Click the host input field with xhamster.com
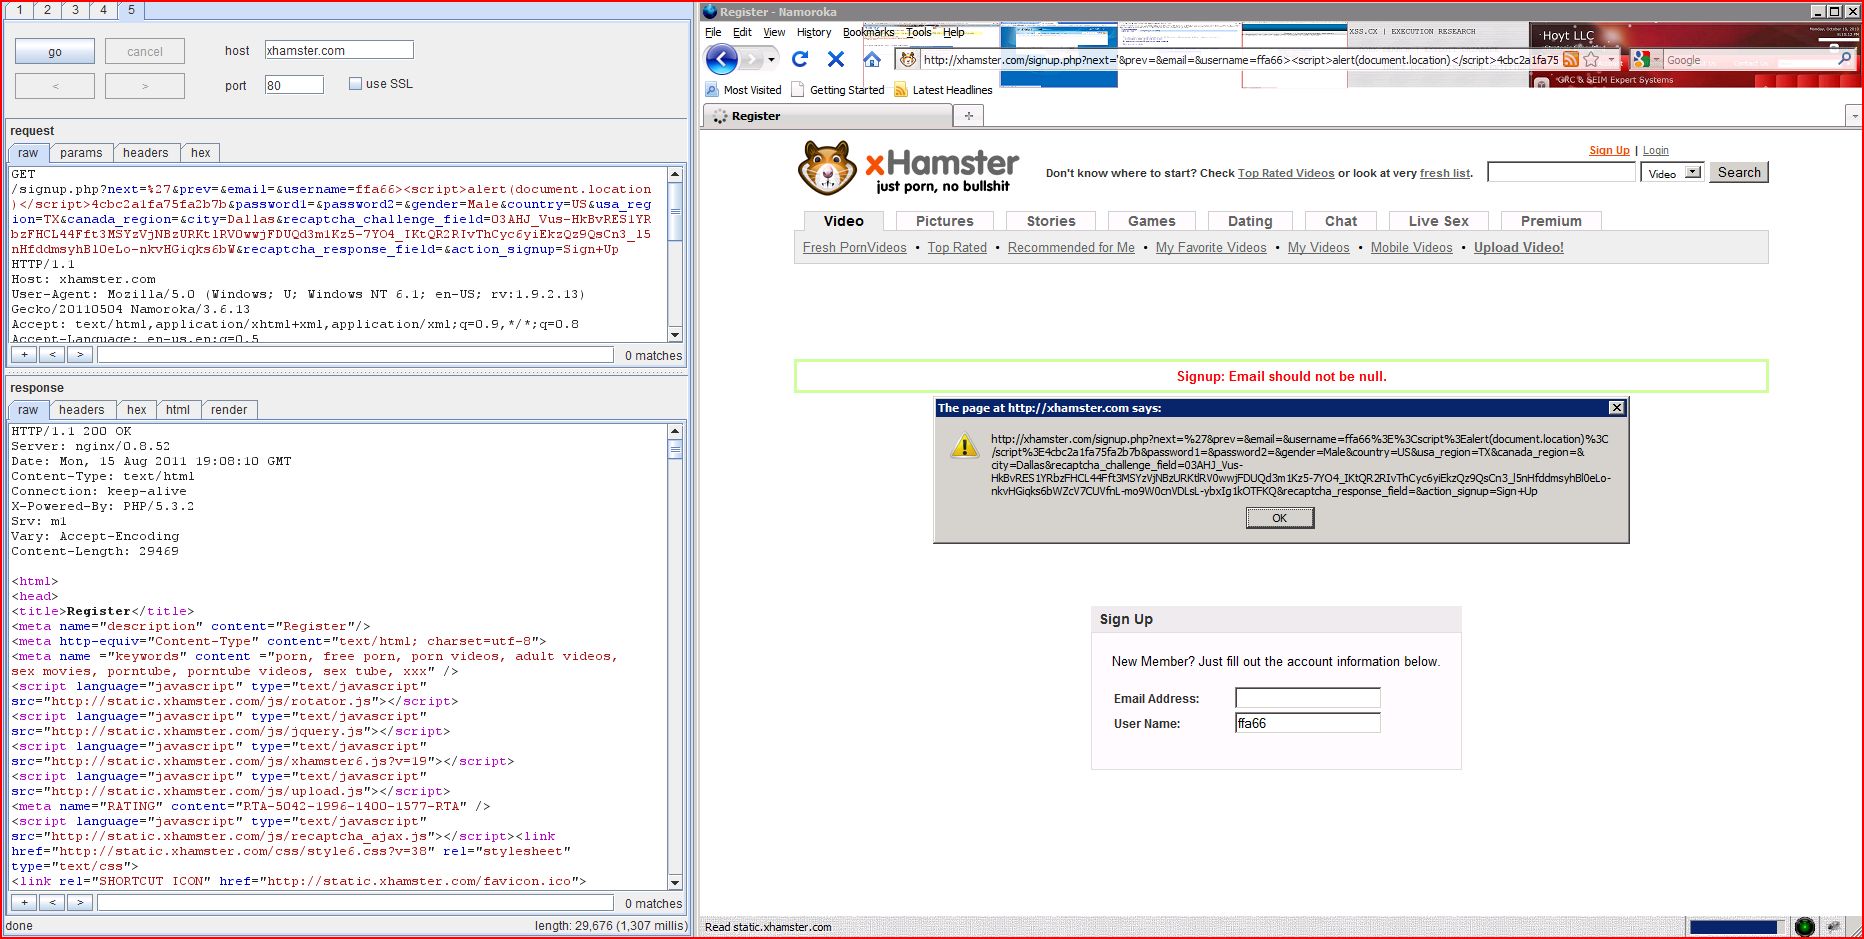The image size is (1864, 939). coord(339,50)
